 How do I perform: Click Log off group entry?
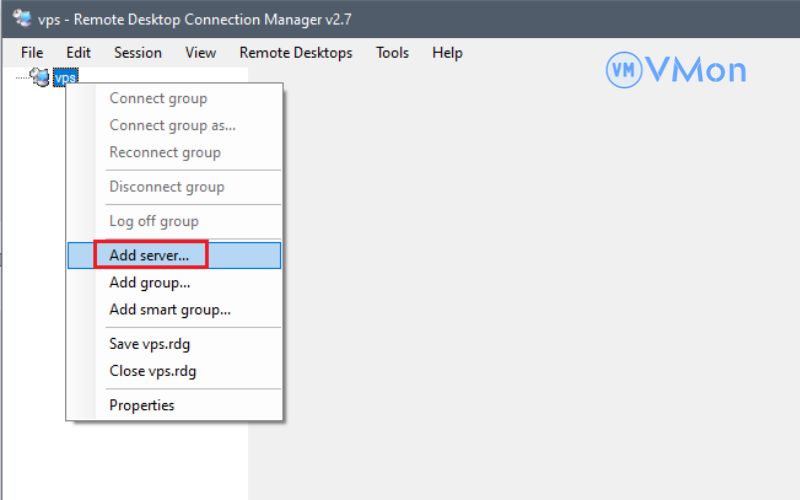(174, 221)
